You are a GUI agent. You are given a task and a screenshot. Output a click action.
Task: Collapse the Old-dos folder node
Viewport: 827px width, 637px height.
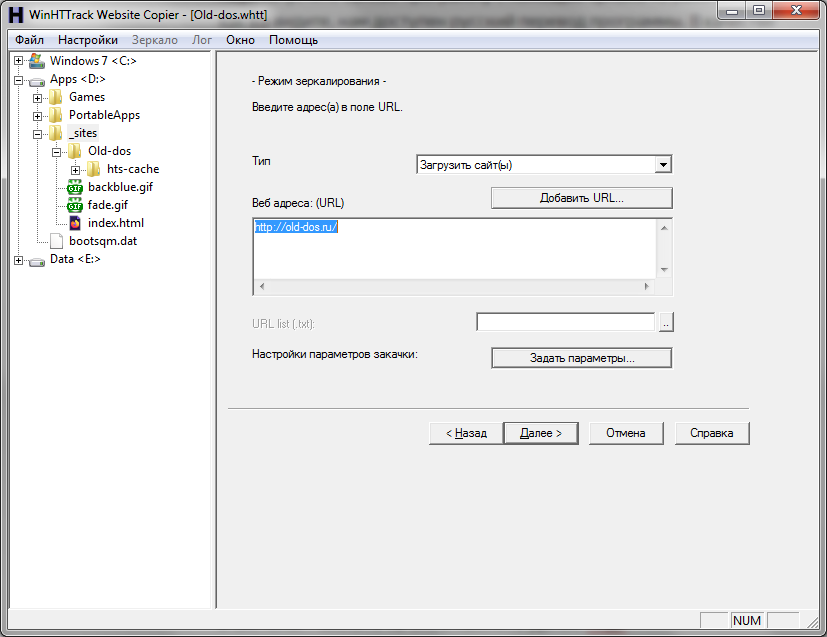point(56,152)
